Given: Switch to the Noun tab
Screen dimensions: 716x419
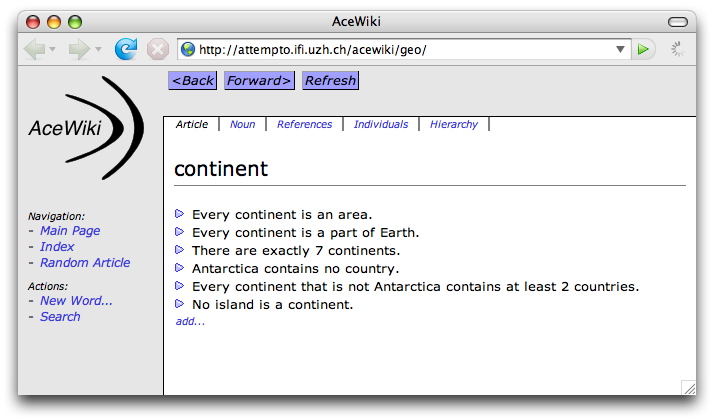Looking at the screenshot, I should pos(242,125).
